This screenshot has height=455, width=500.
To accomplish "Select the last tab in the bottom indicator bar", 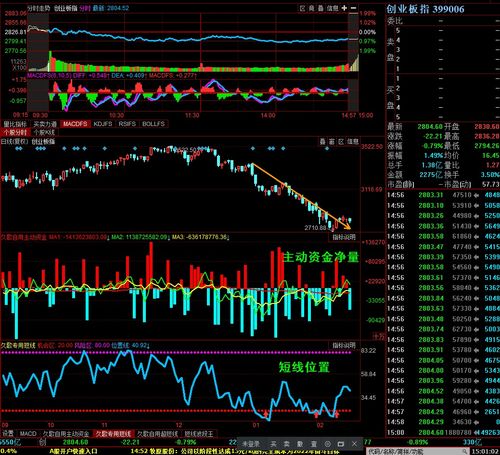I will pyautogui.click(x=199, y=434).
